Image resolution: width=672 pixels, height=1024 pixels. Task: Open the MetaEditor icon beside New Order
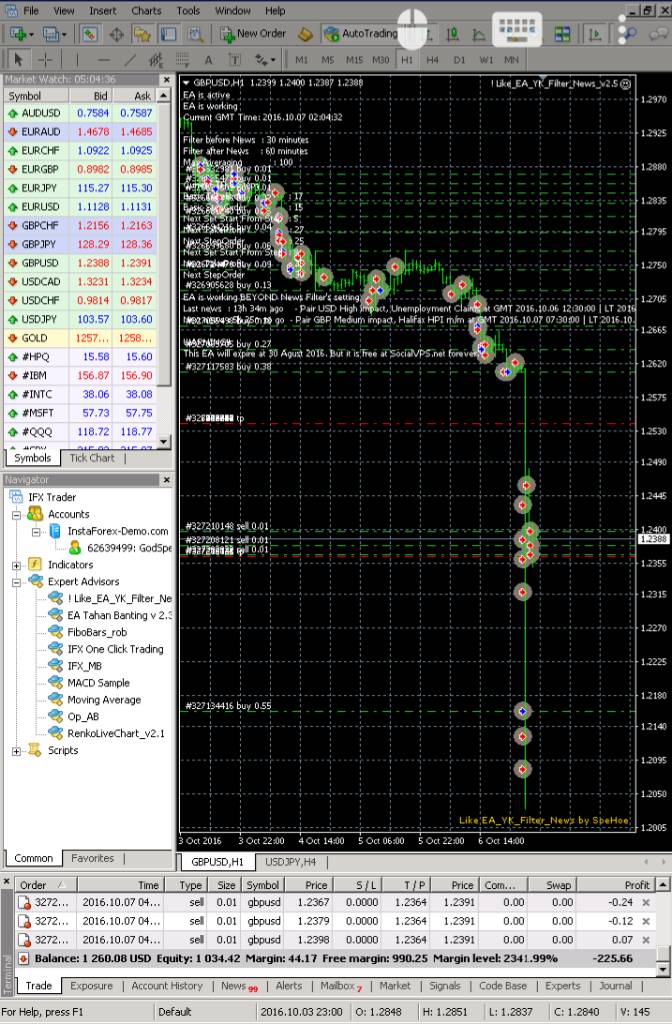click(x=304, y=33)
